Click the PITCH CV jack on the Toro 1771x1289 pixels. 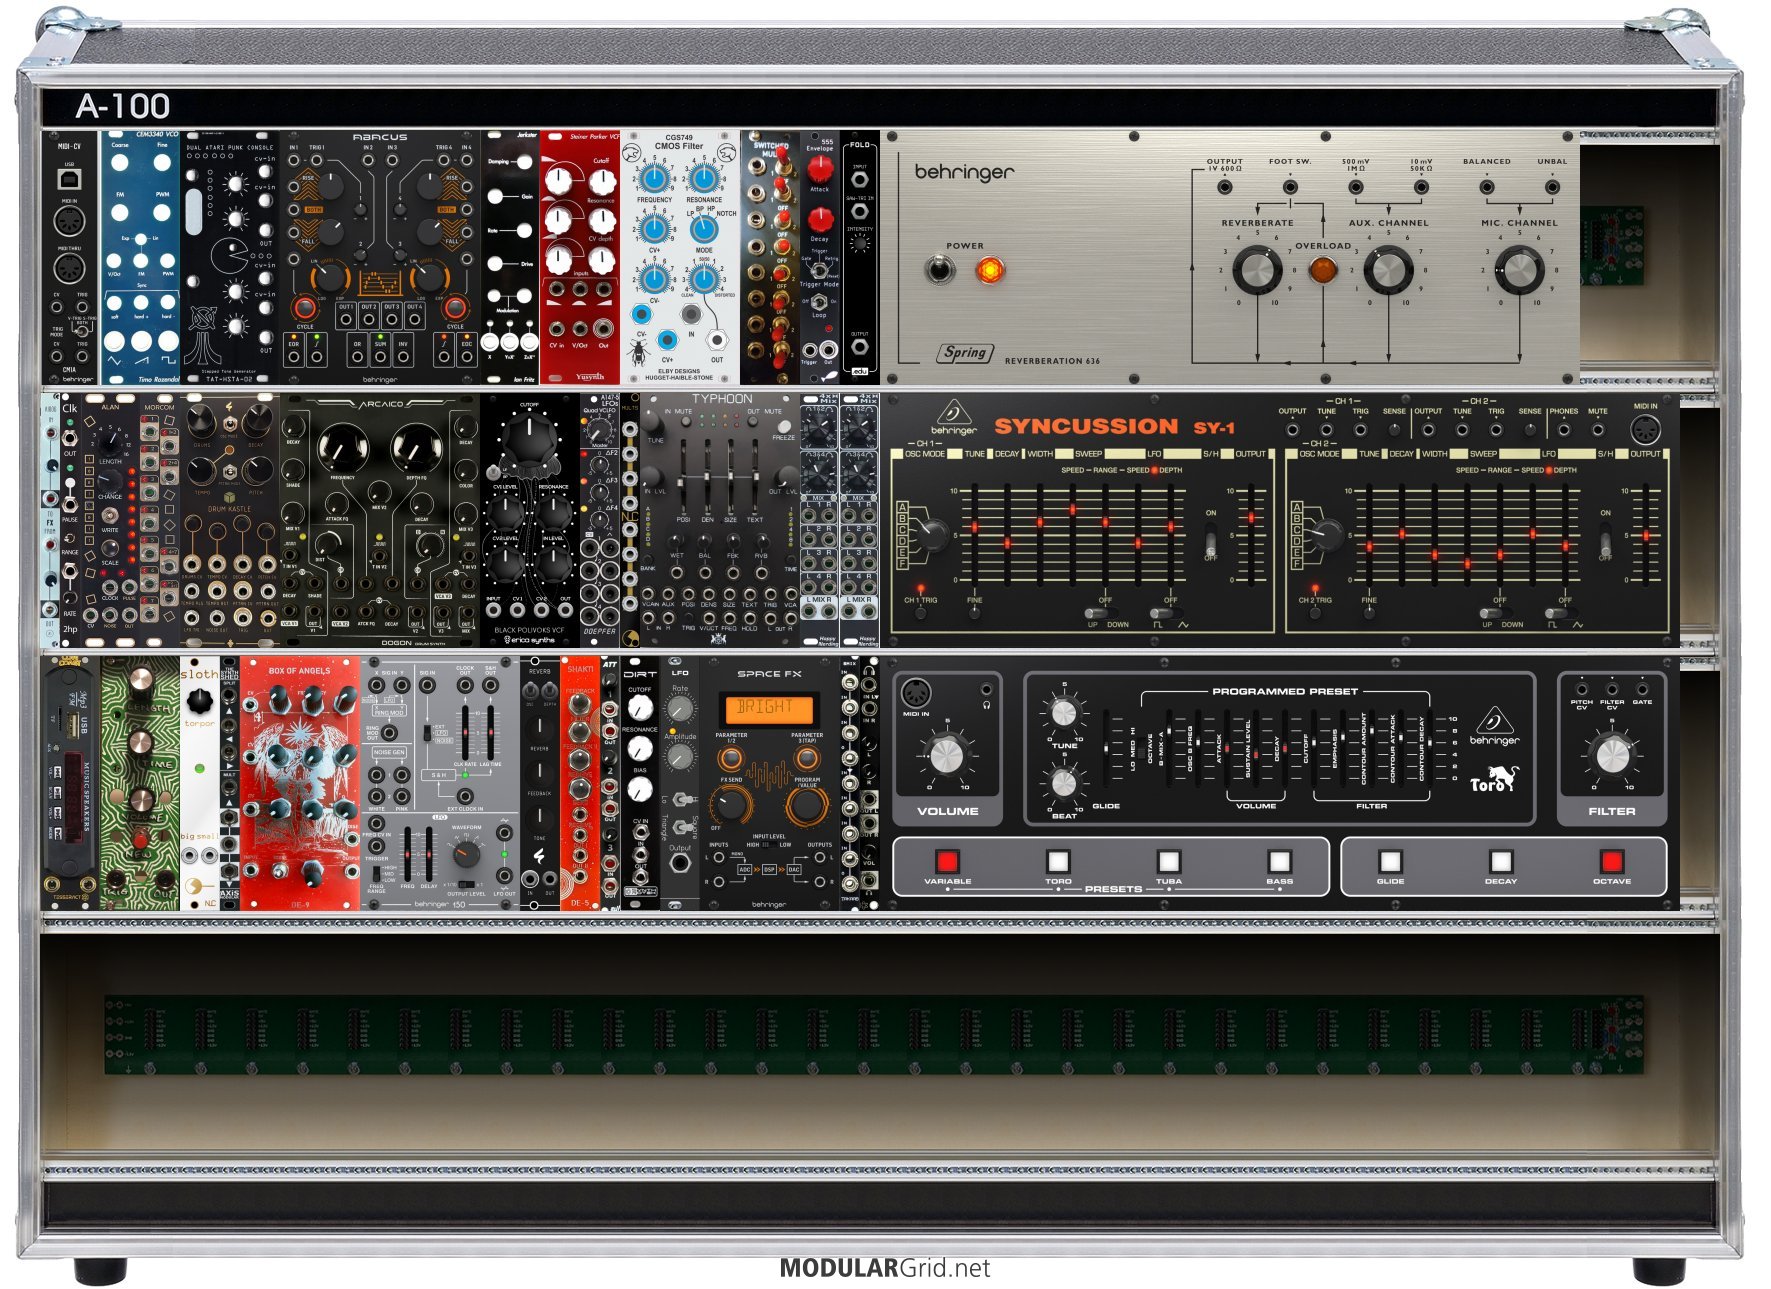tap(1581, 689)
